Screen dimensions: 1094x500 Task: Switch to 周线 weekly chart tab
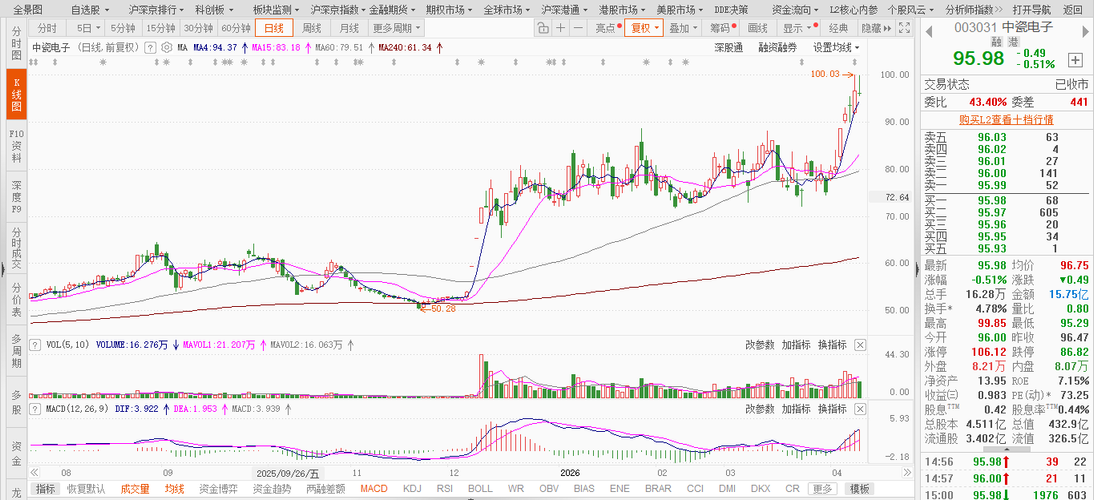[x=311, y=28]
